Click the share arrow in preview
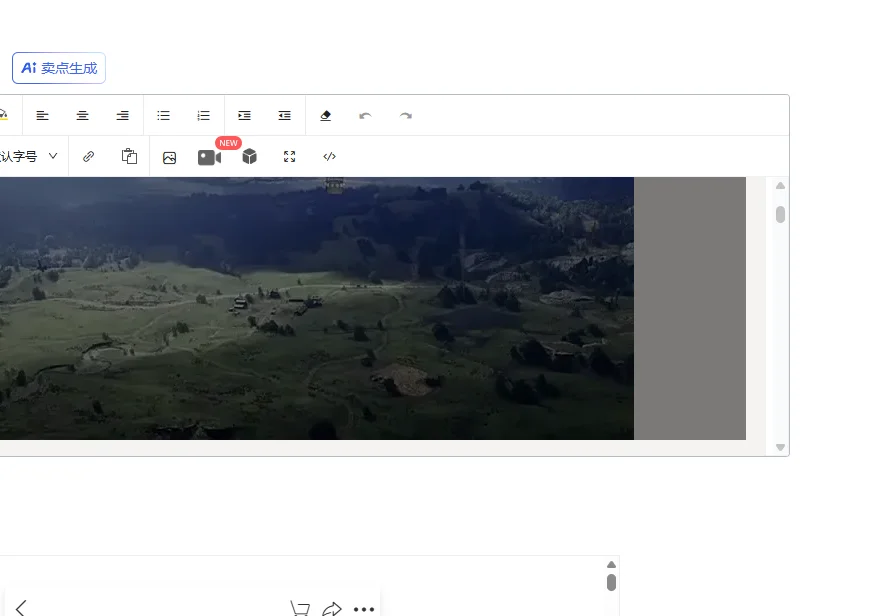872x616 pixels. (x=332, y=609)
